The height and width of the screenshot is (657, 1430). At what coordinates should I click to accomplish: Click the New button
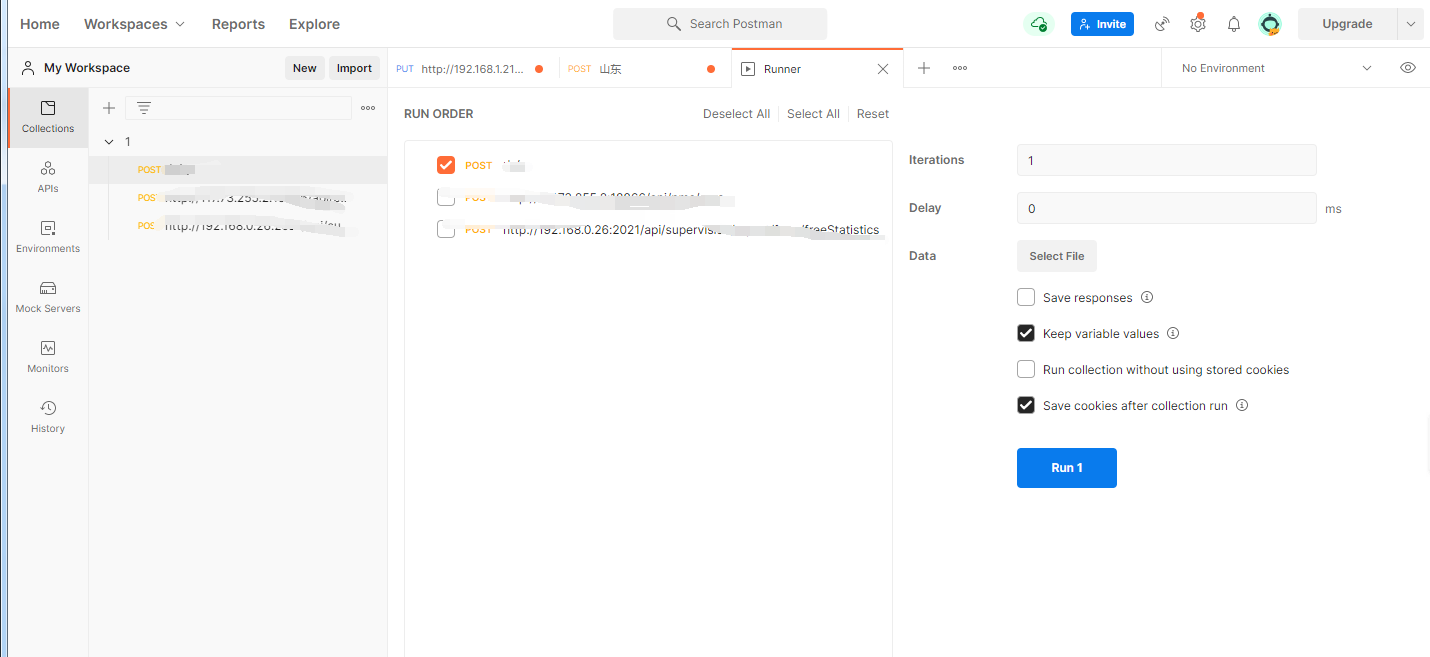305,68
